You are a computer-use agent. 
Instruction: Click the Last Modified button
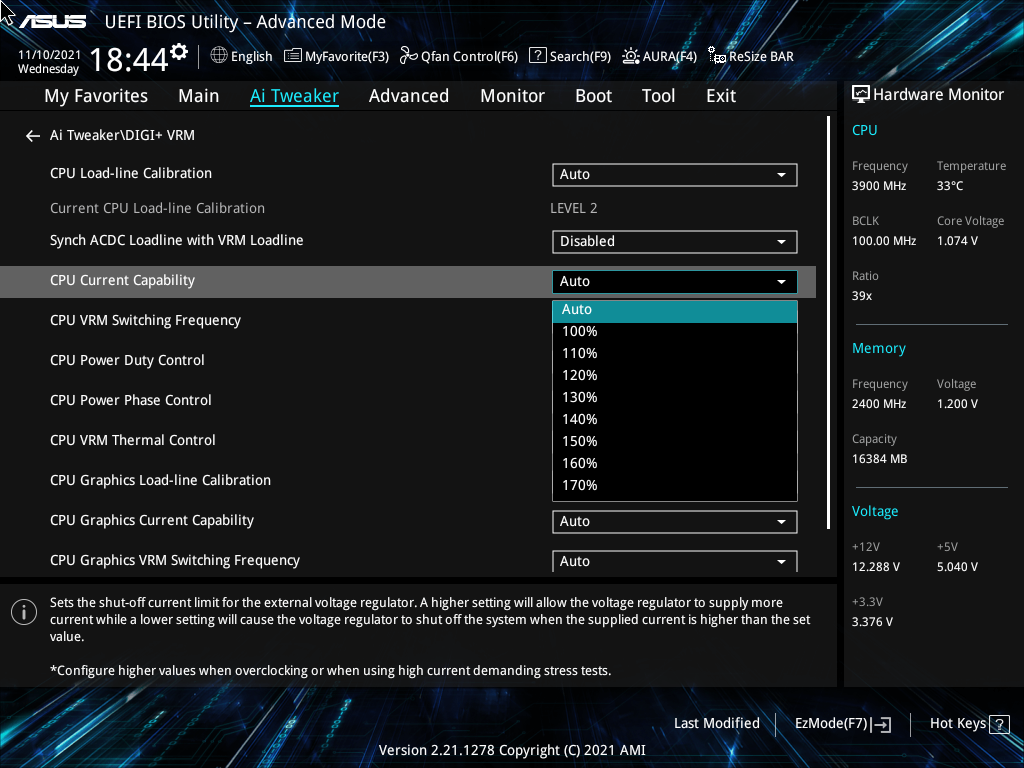pos(716,724)
